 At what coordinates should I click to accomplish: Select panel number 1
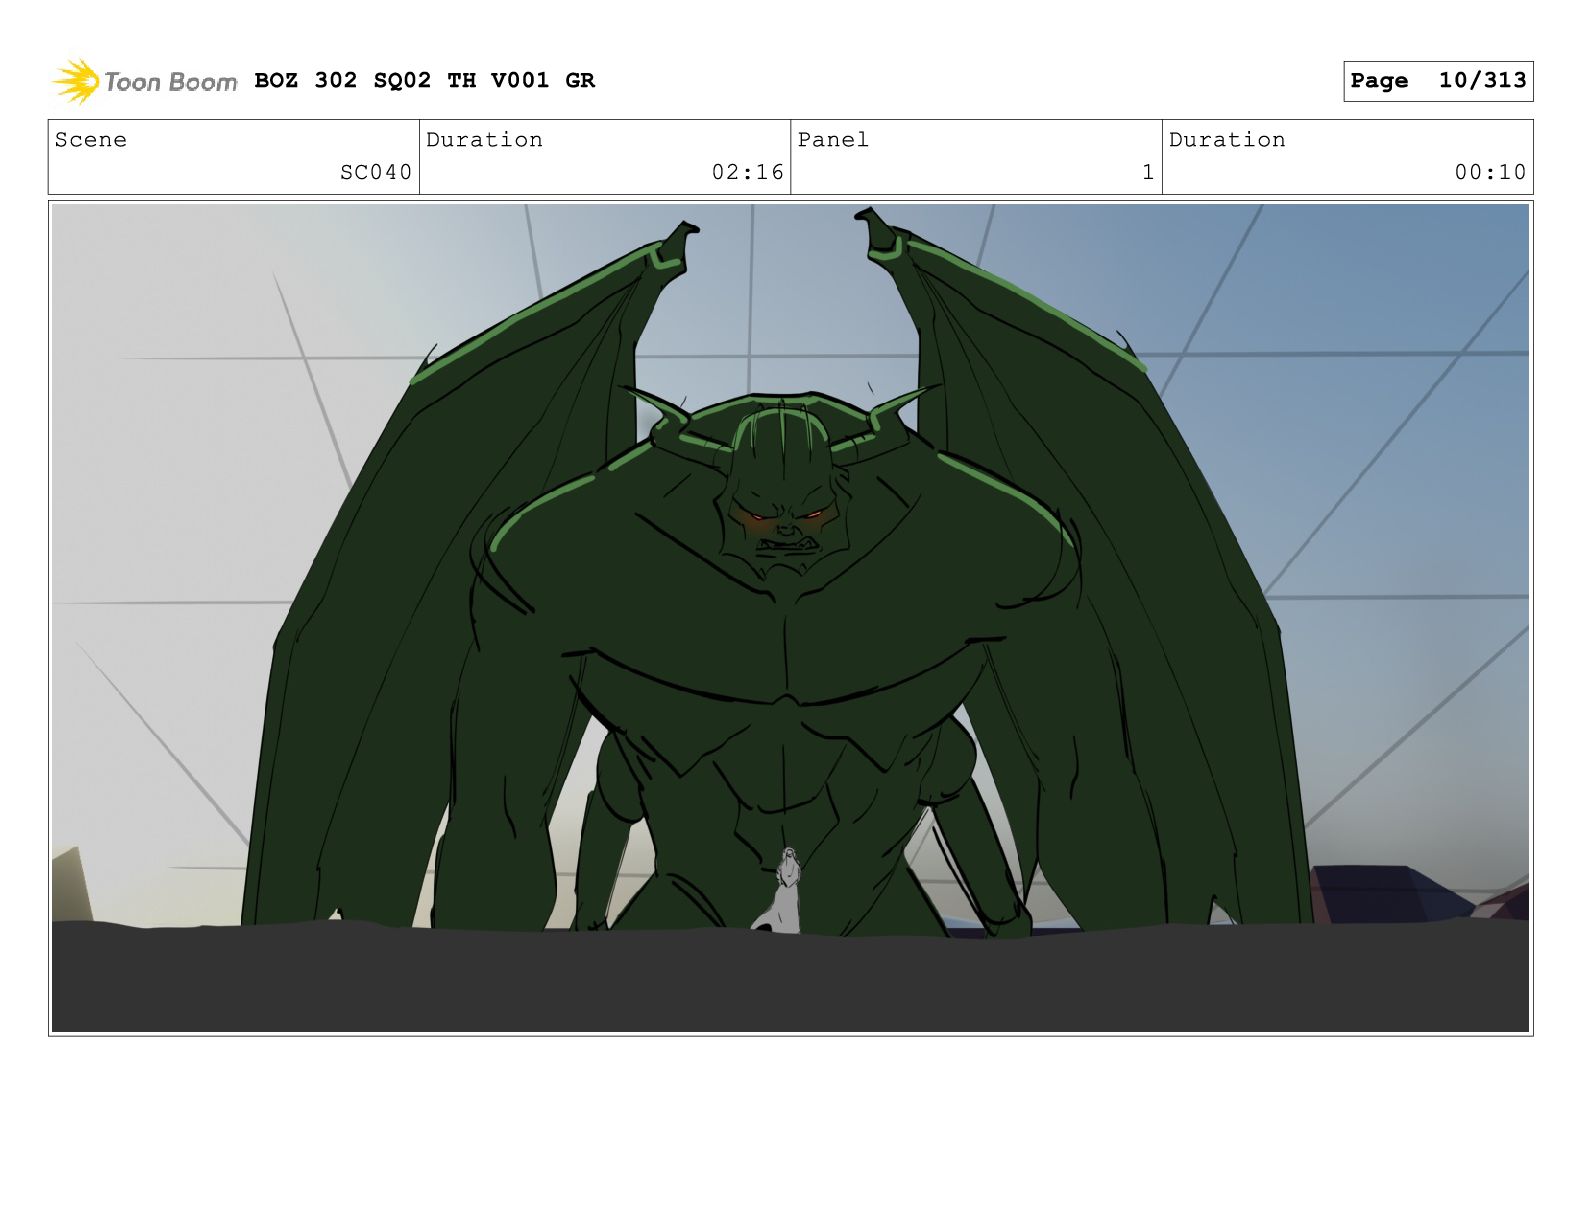(x=1148, y=172)
